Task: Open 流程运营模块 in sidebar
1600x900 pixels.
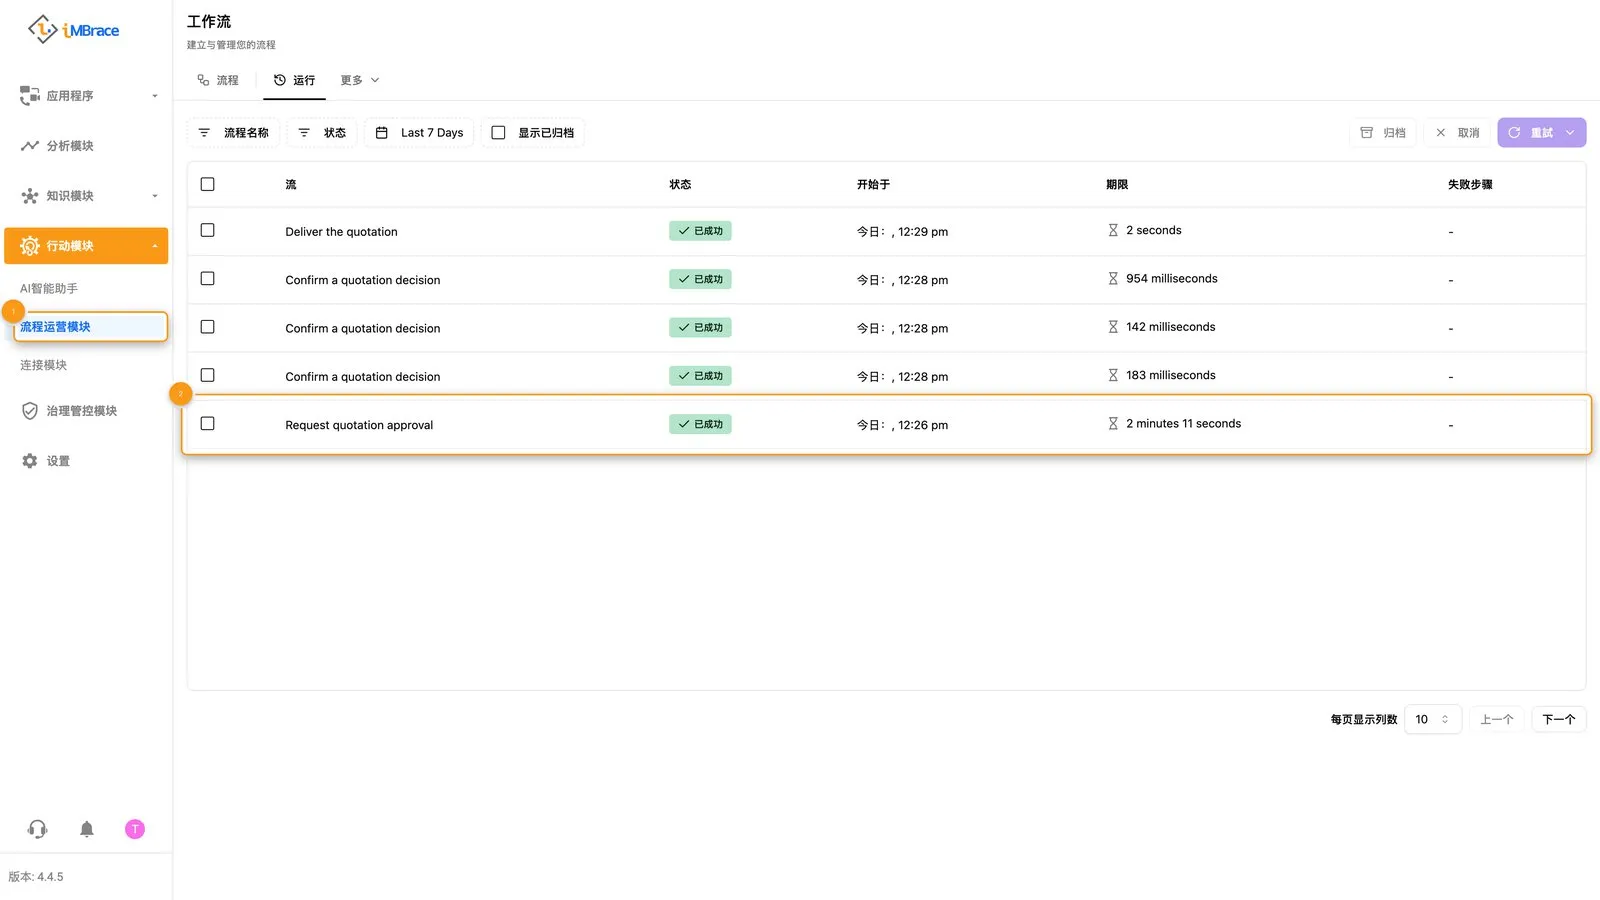Action: (x=90, y=327)
